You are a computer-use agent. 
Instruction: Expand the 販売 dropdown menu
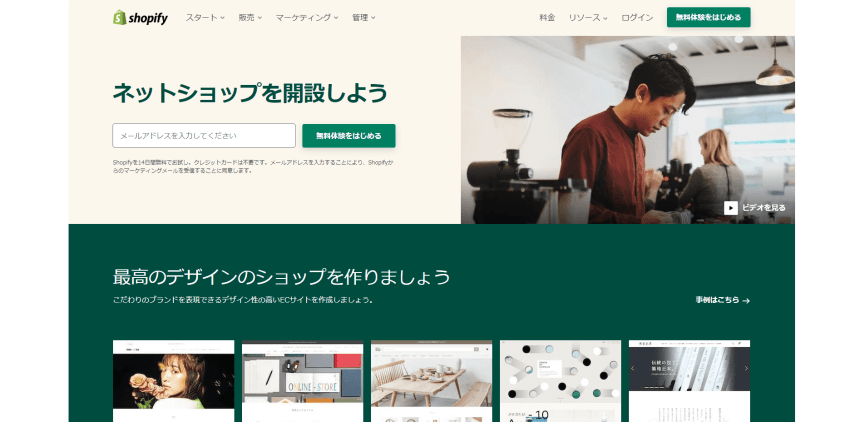(250, 18)
